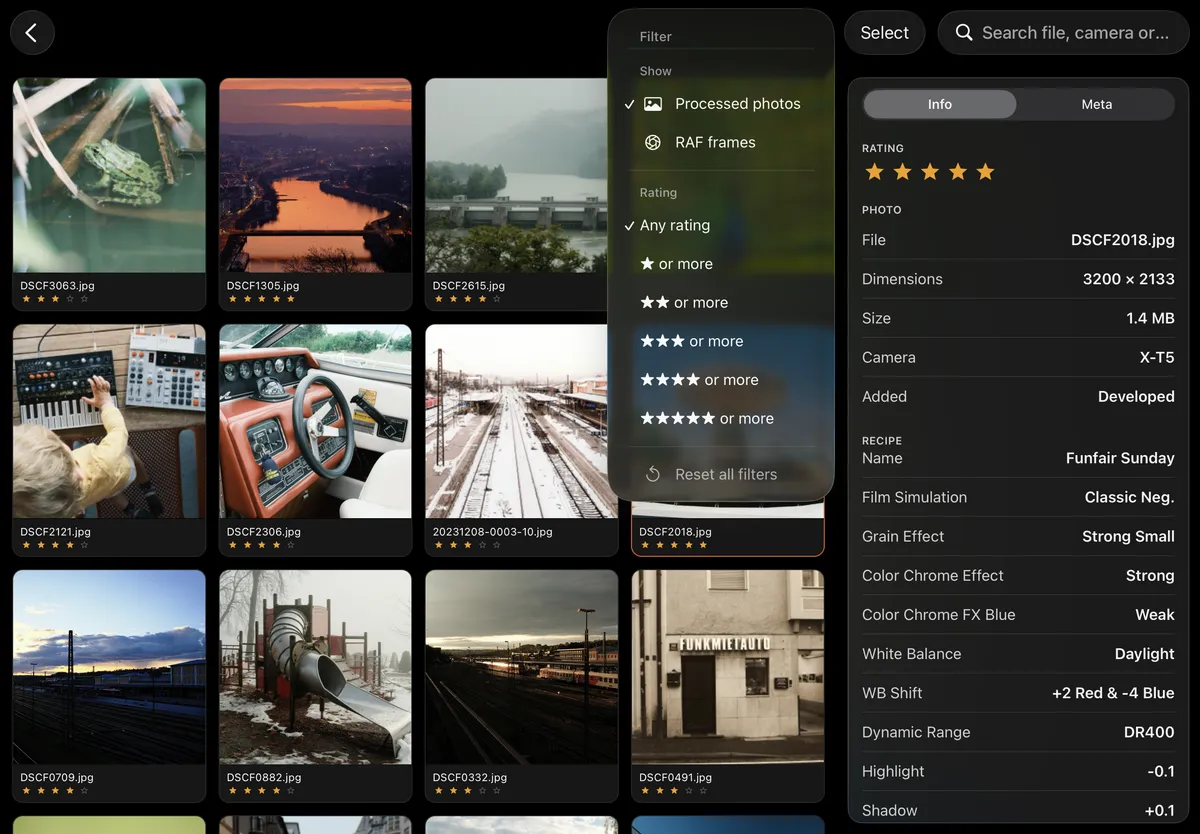Click the Developed value in Added row

coord(1136,396)
